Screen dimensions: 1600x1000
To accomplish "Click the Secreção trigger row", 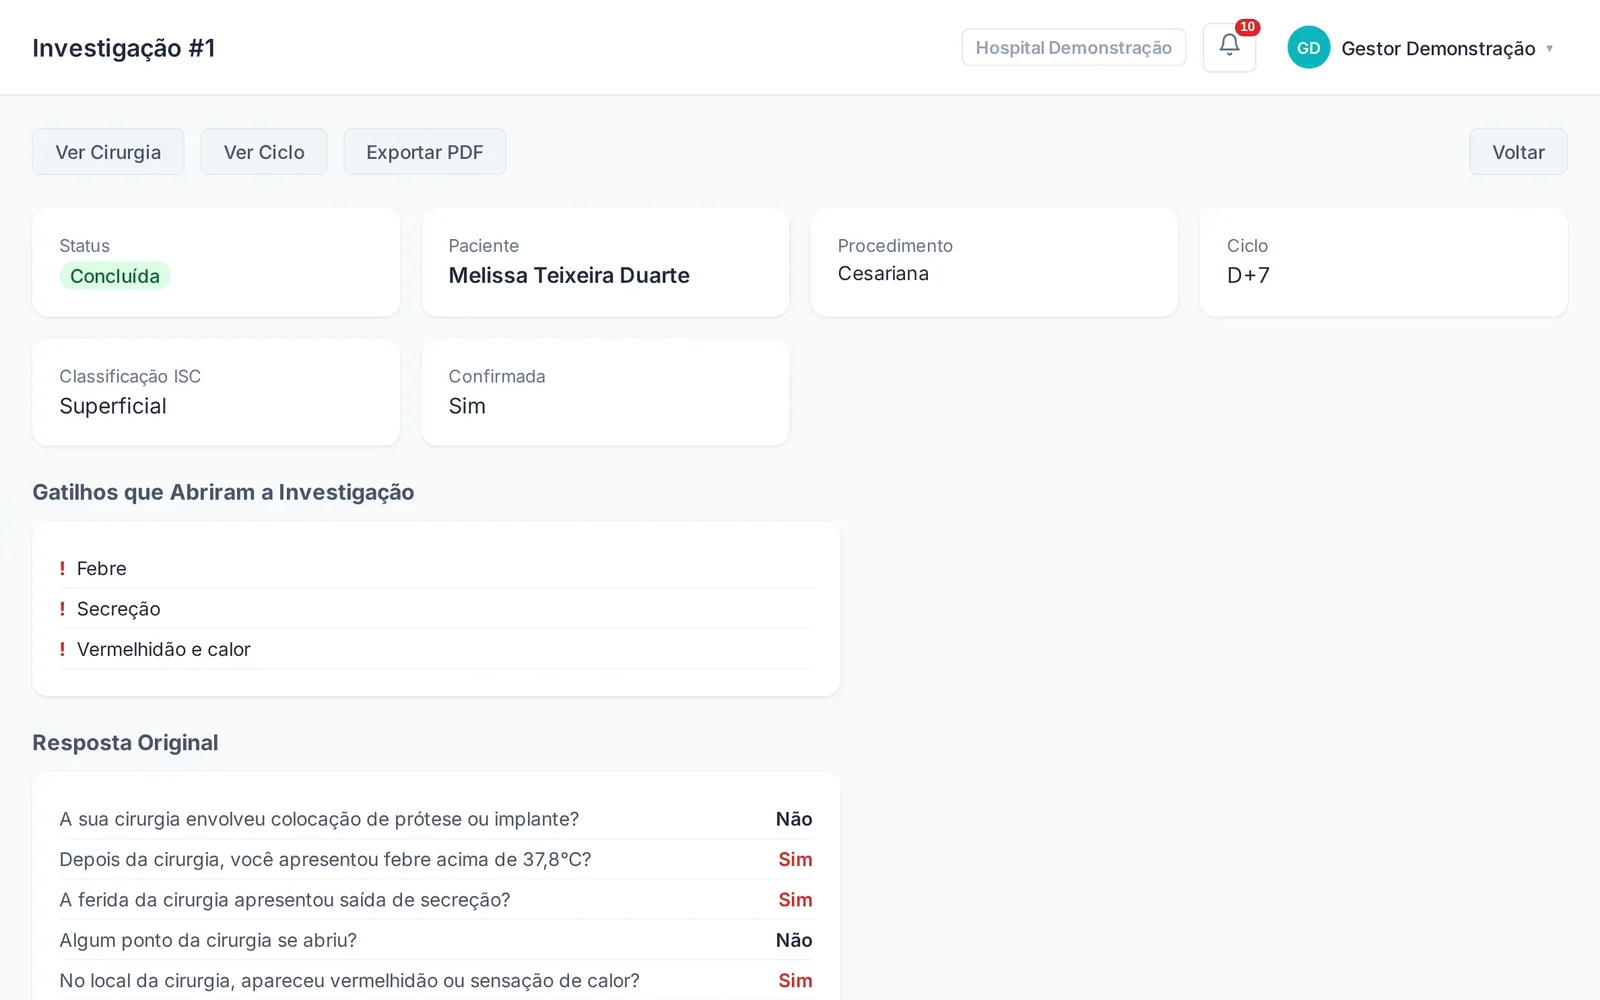I will coord(436,609).
